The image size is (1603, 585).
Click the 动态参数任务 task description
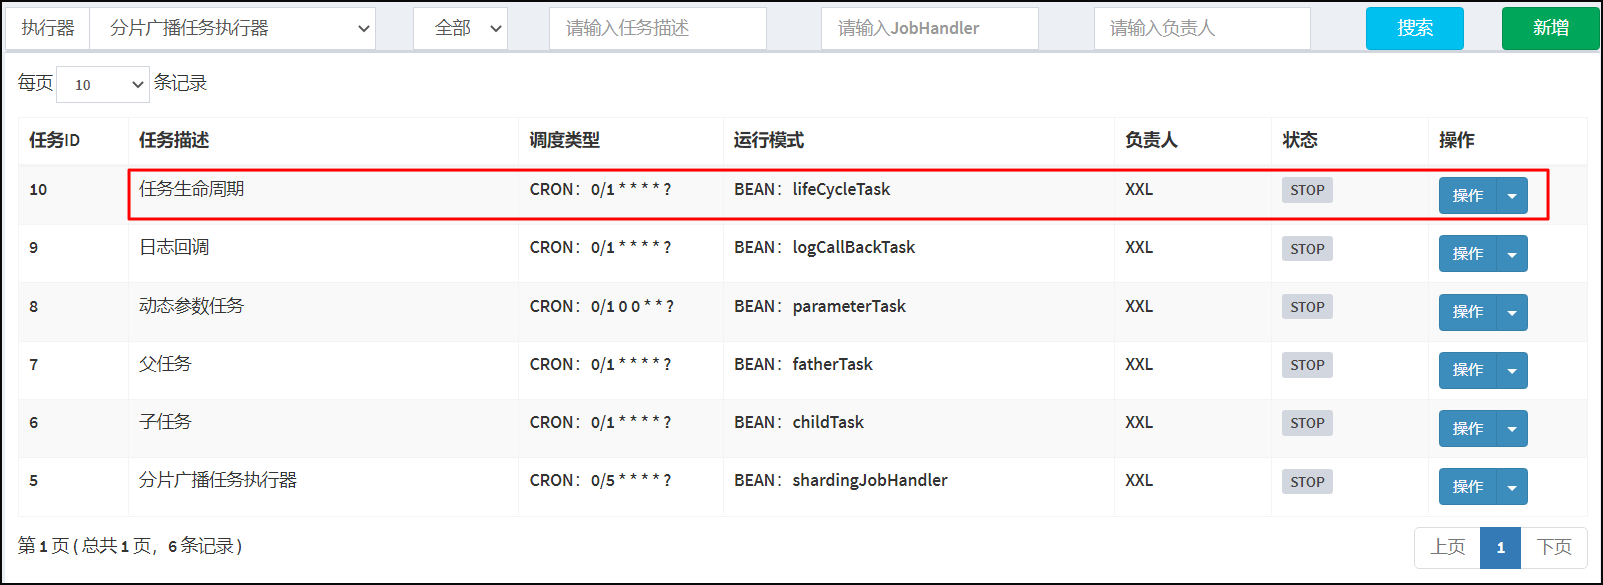[191, 306]
